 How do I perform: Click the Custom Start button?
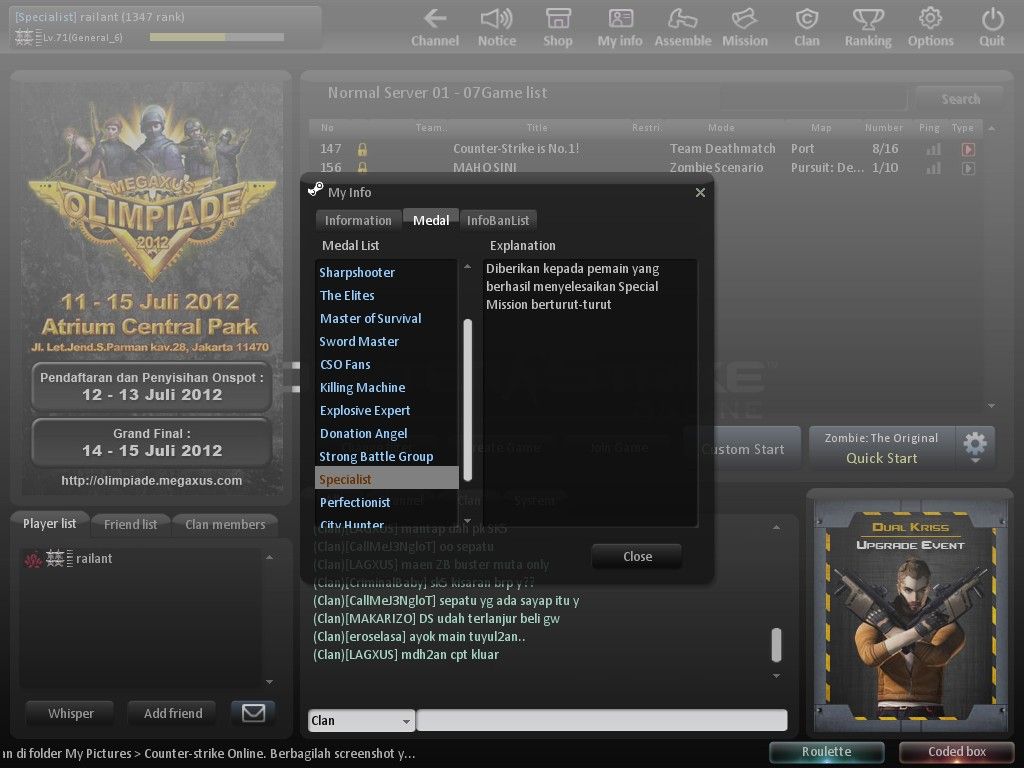click(x=743, y=449)
